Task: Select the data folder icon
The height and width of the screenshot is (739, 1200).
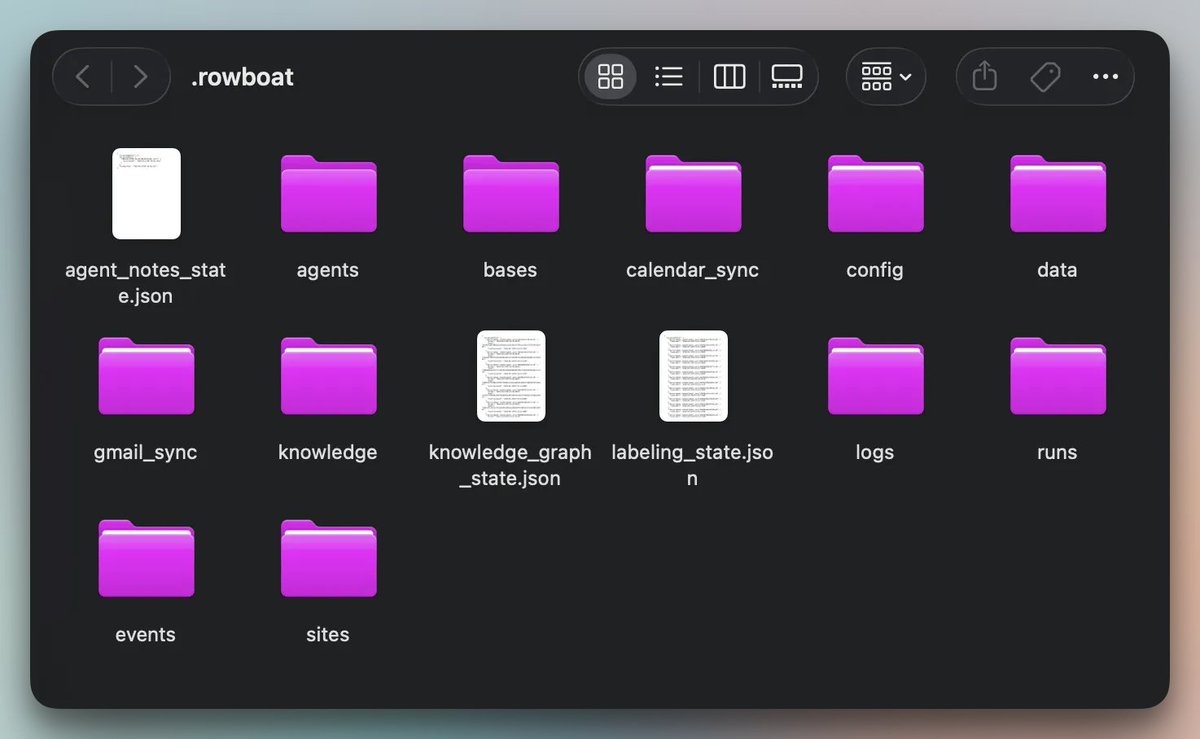Action: [1057, 194]
